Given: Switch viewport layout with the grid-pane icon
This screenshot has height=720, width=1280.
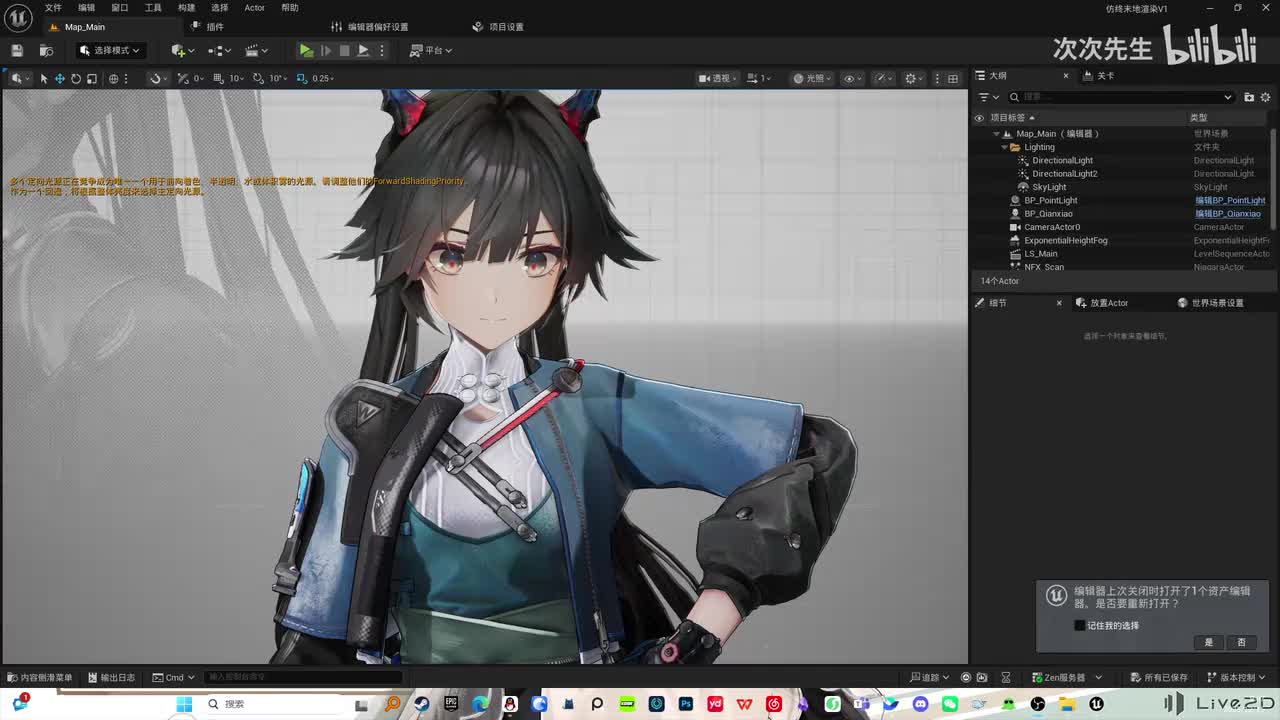Looking at the screenshot, I should pos(953,78).
